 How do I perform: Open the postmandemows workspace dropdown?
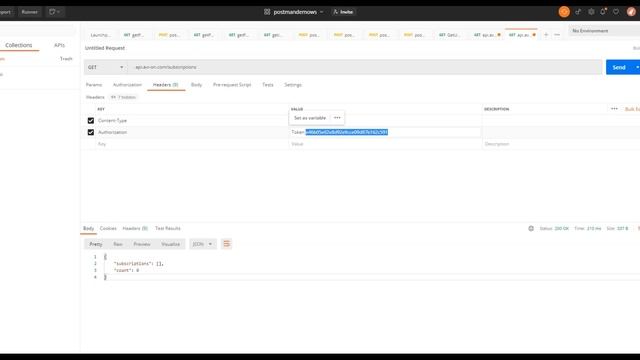click(322, 12)
